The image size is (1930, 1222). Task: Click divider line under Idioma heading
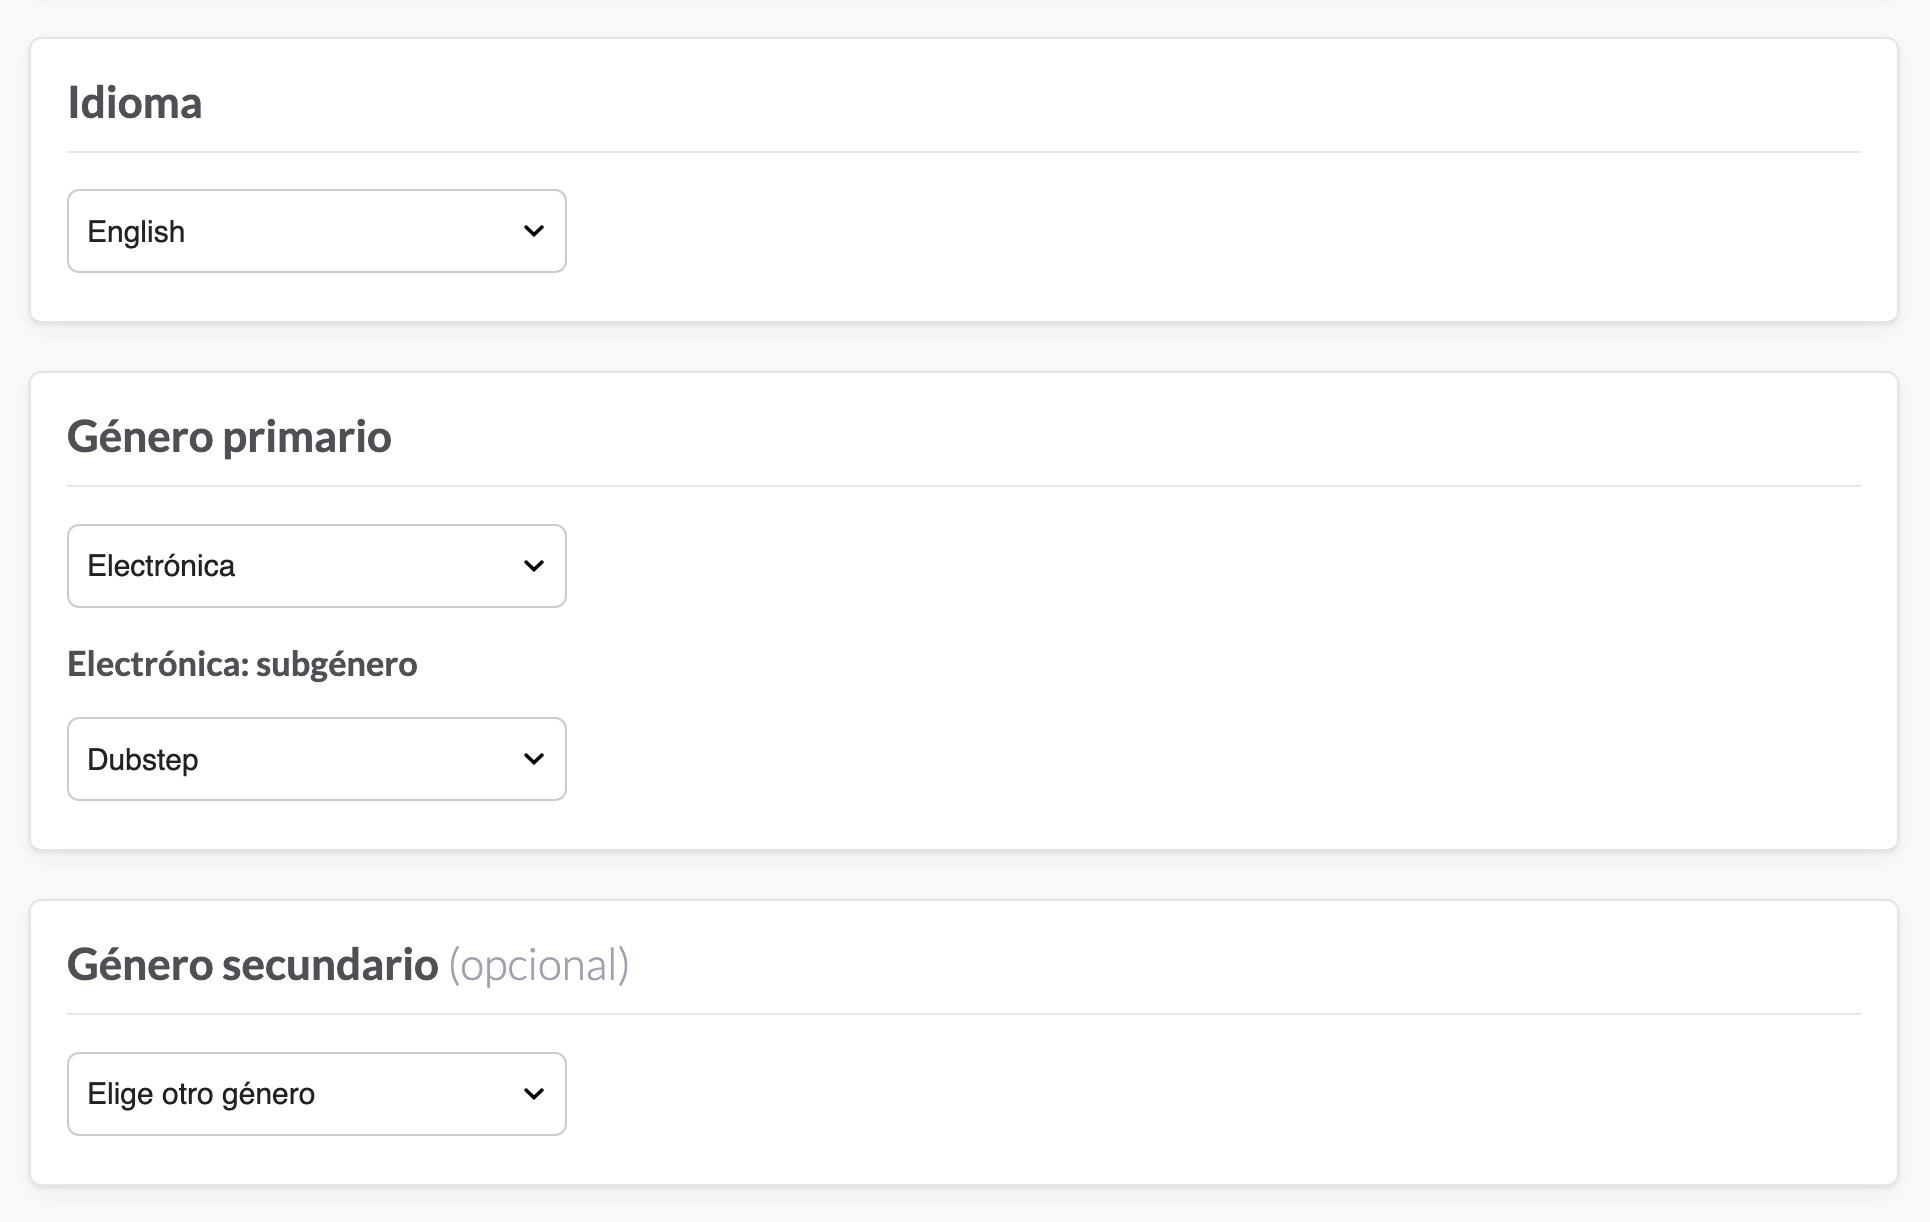(x=963, y=152)
